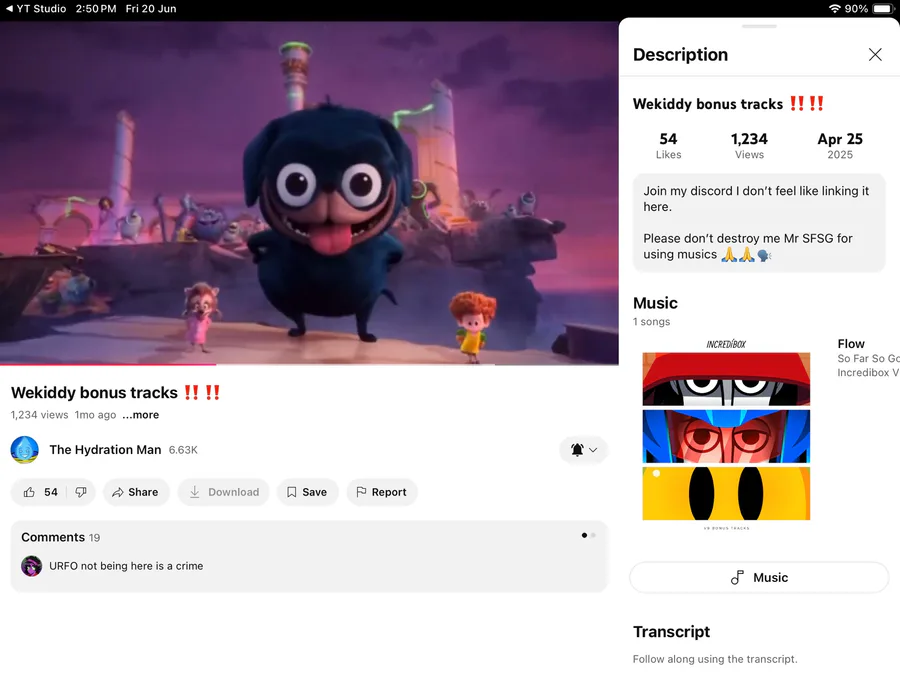
Task: Select the song titled Flow
Action: coord(851,344)
